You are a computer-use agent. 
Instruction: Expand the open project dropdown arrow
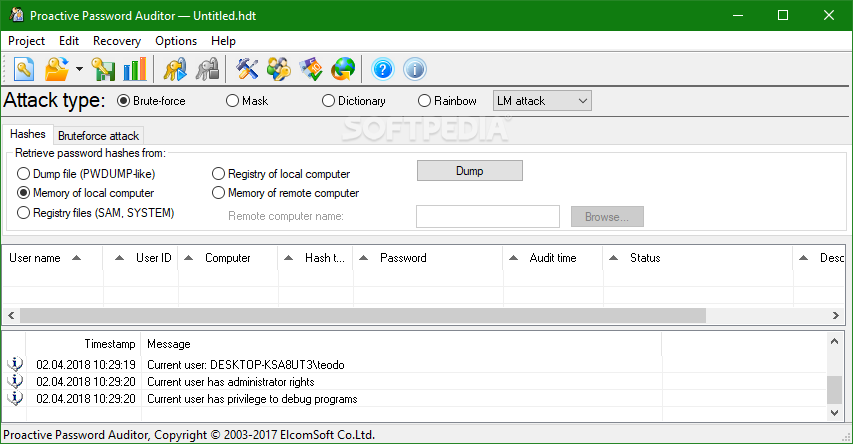click(x=79, y=69)
